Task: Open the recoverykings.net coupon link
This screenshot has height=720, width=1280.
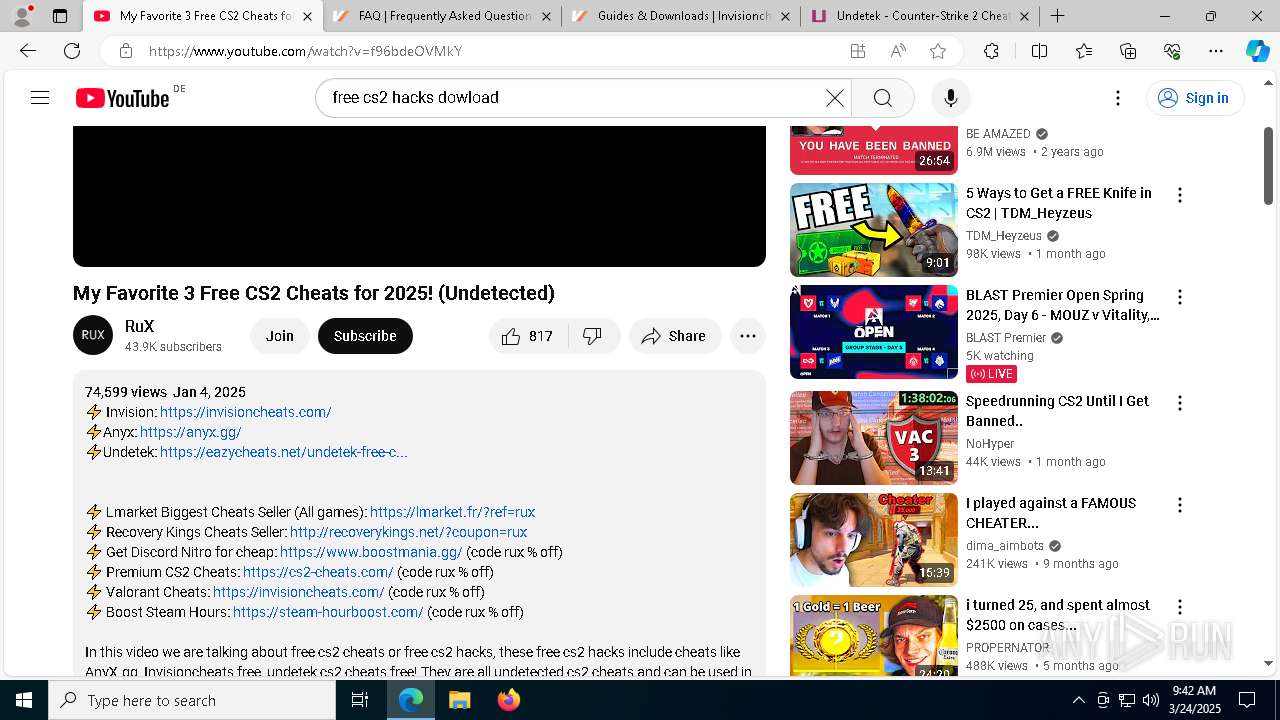Action: [408, 532]
